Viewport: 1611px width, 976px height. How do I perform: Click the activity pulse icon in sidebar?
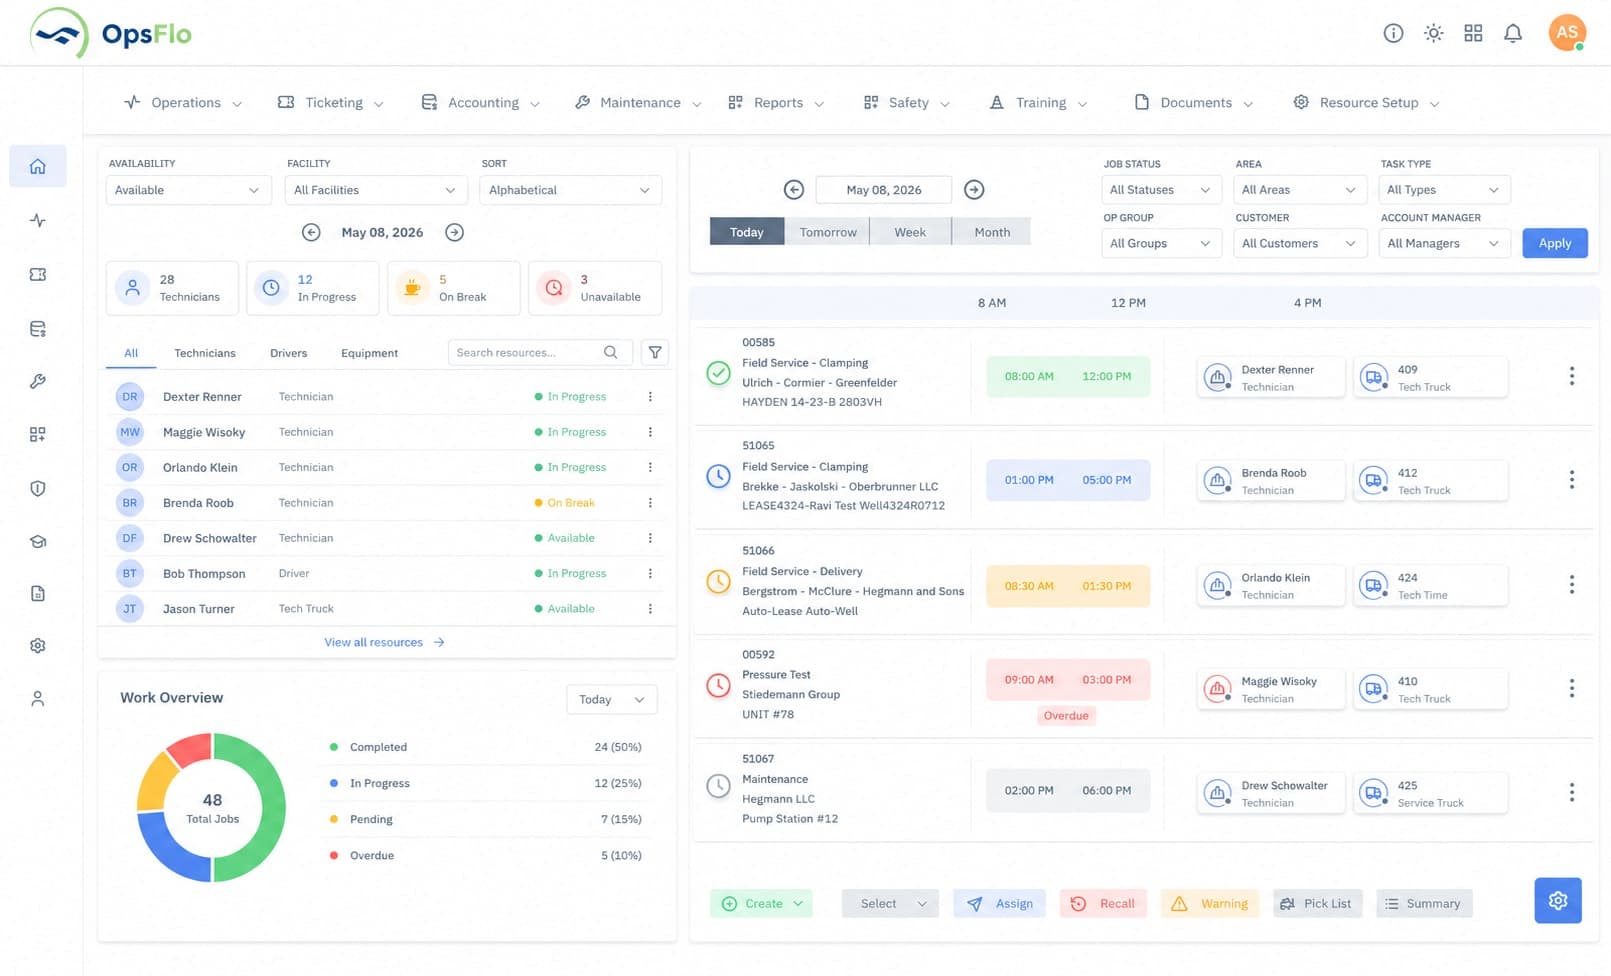click(x=38, y=220)
